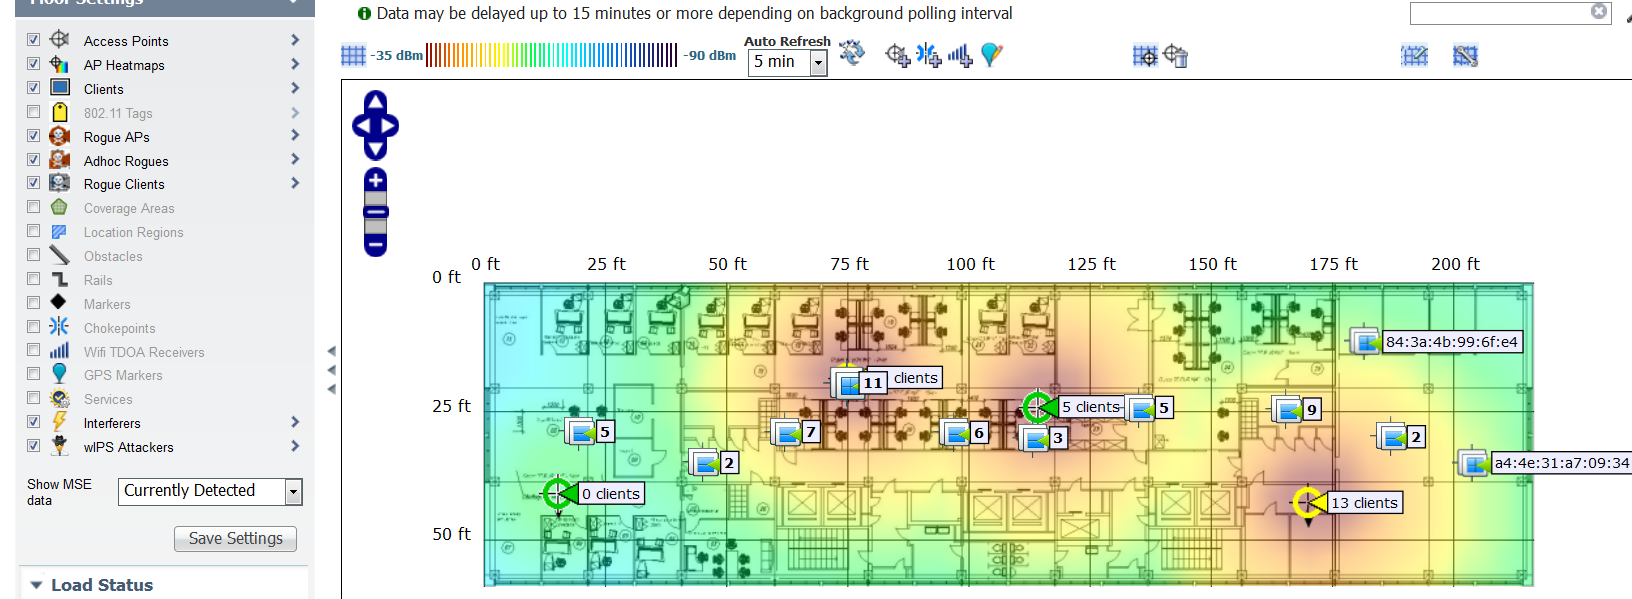Viewport: 1632px width, 599px height.
Task: Click the position AP on grid icon
Action: (x=1145, y=56)
